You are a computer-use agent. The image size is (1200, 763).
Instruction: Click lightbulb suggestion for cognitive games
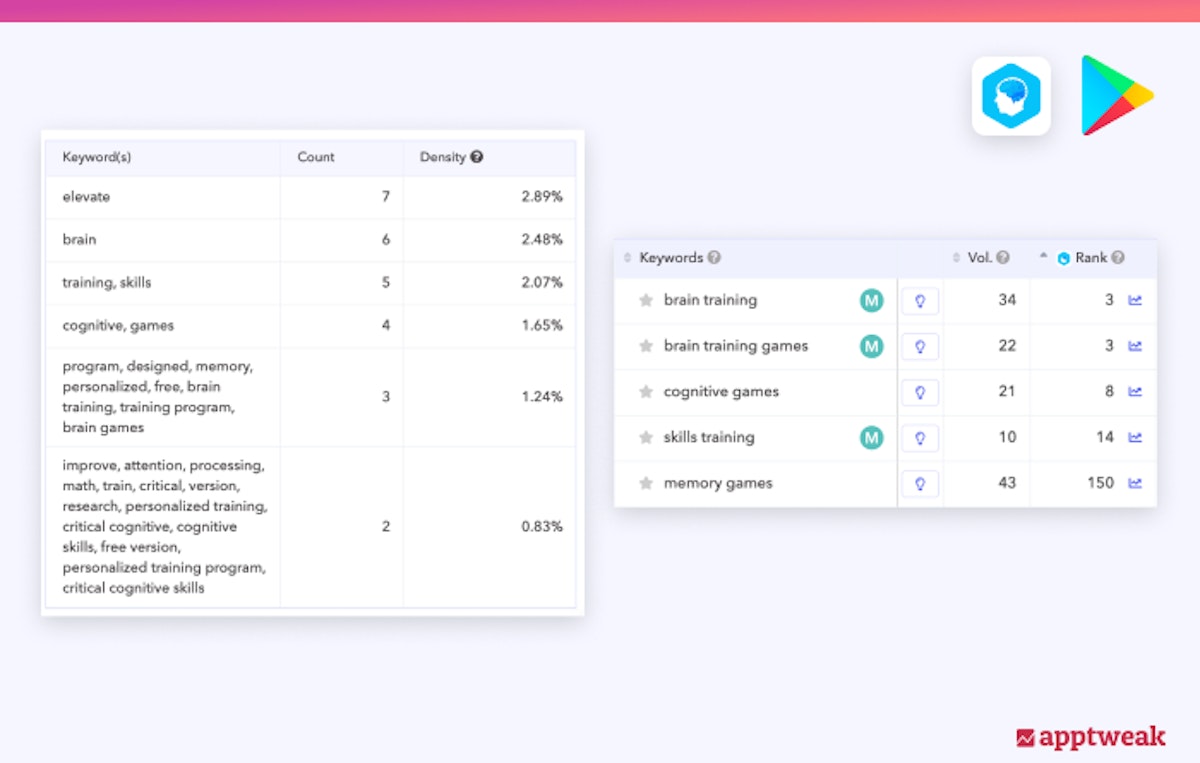pyautogui.click(x=920, y=392)
